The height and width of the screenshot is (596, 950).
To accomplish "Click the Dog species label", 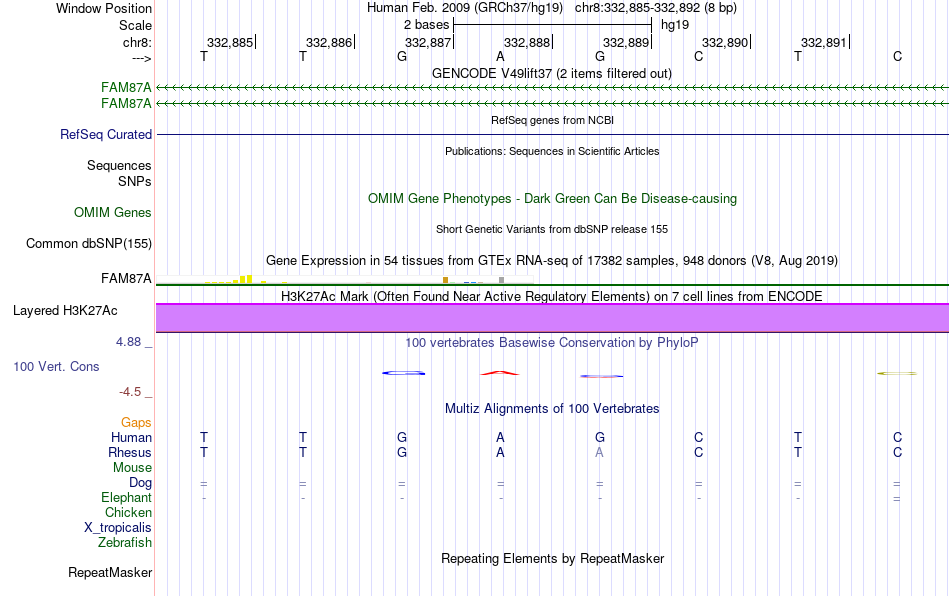I will pos(140,483).
